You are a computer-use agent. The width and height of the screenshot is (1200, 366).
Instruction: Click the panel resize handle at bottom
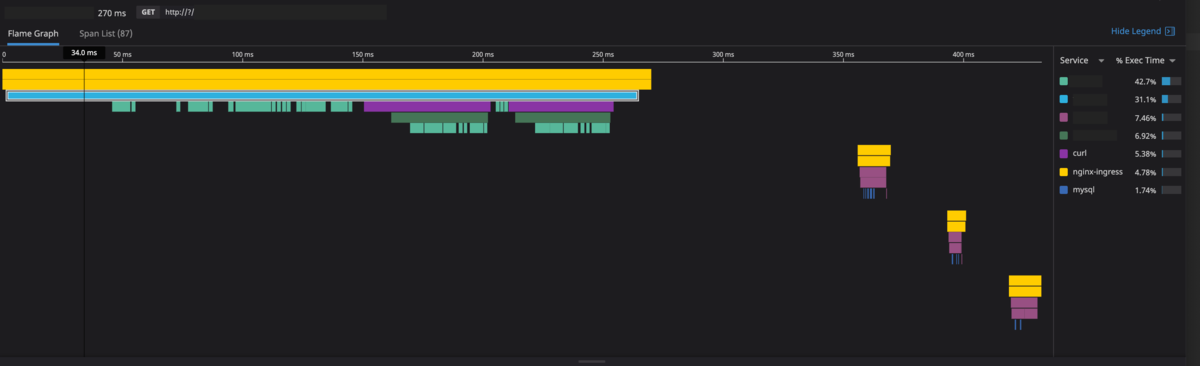(592, 361)
